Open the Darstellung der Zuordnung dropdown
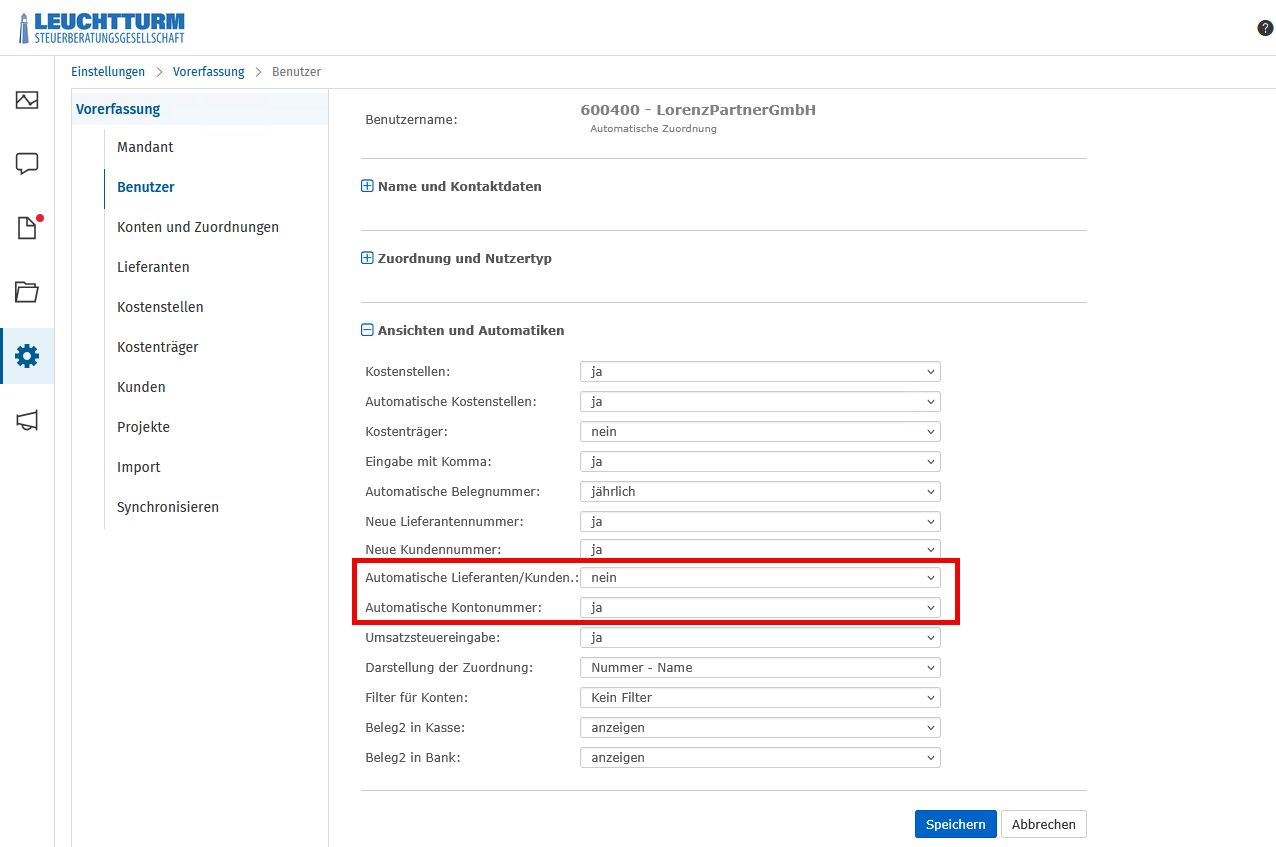Image resolution: width=1276 pixels, height=847 pixels. pyautogui.click(x=760, y=668)
